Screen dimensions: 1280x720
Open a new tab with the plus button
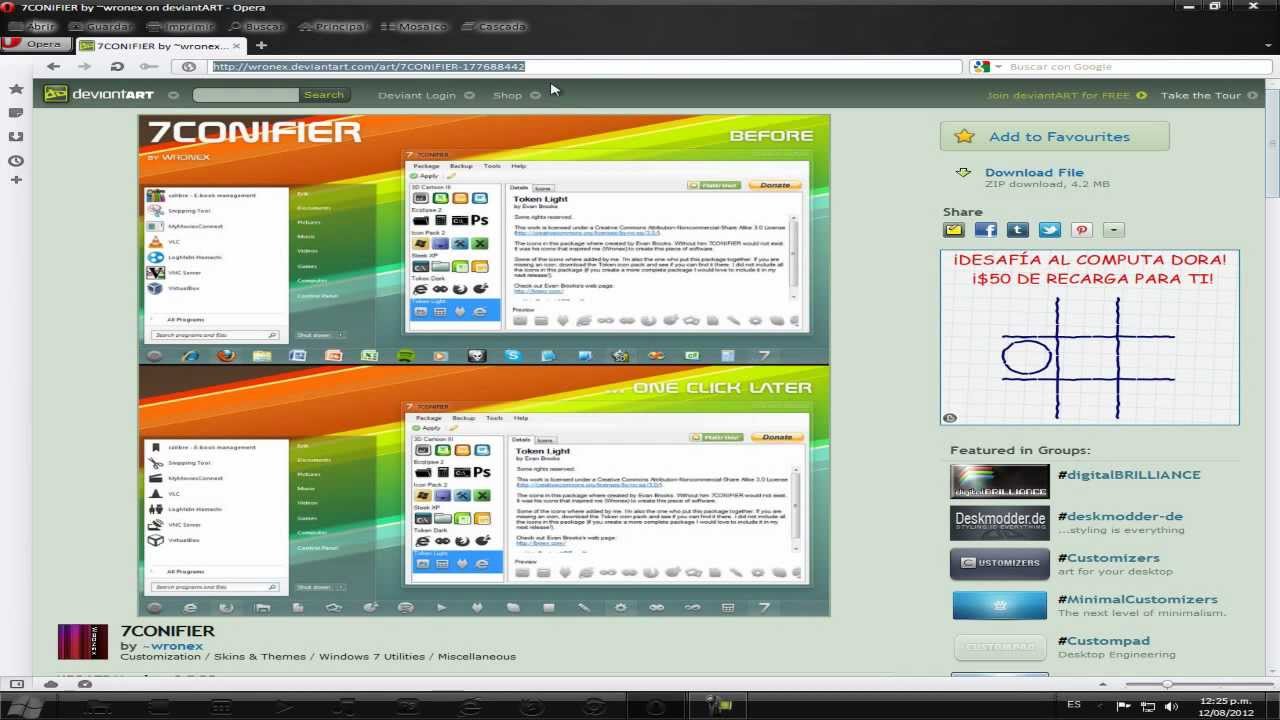(x=261, y=45)
